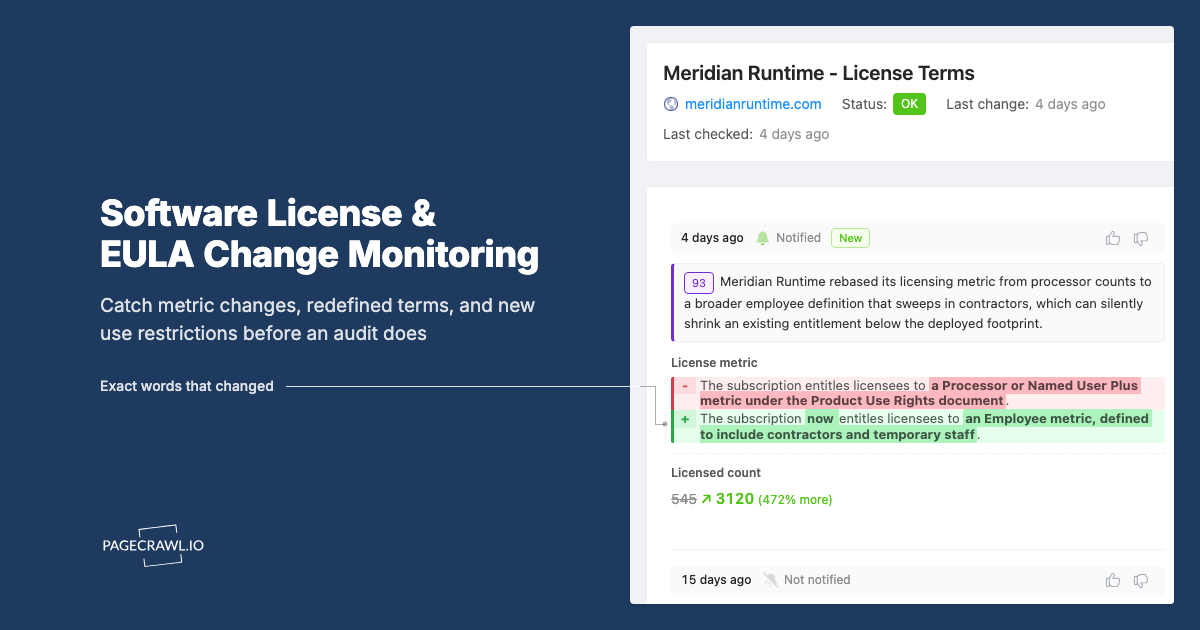Click the AI summary paragraph about Meridian Runtime
1200x630 pixels.
[x=918, y=303]
